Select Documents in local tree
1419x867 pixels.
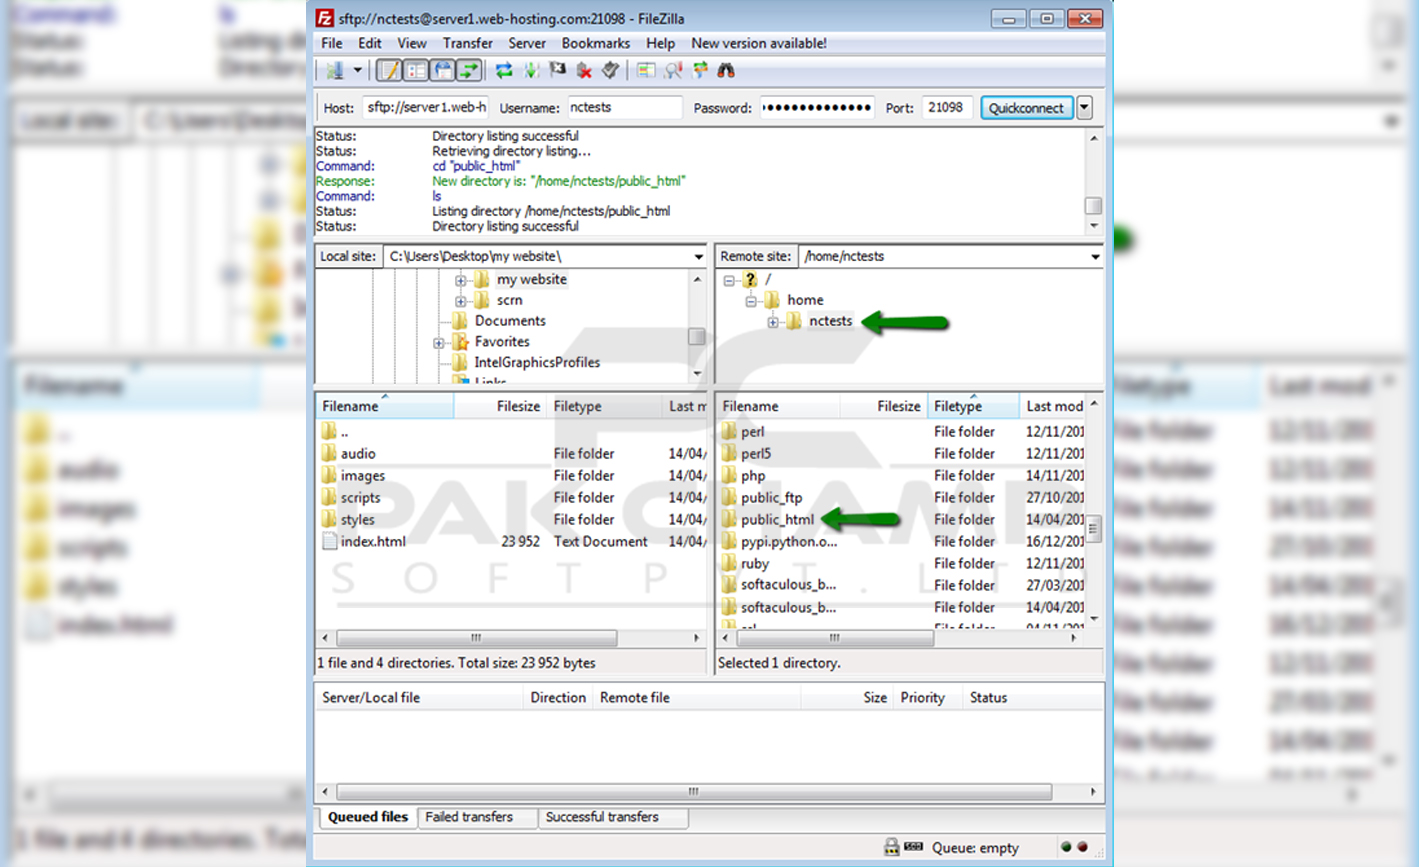(x=510, y=321)
